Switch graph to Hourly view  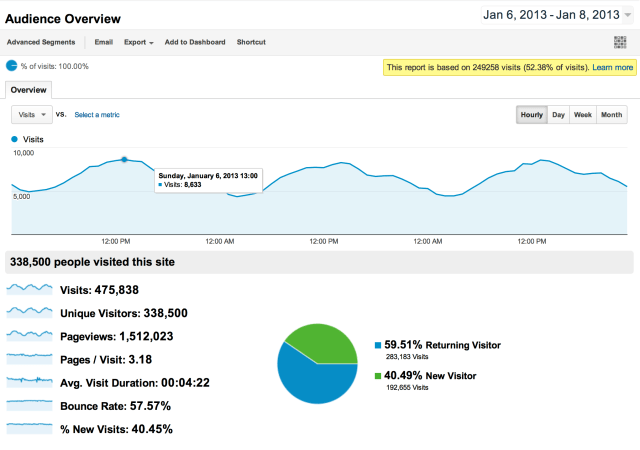(531, 115)
